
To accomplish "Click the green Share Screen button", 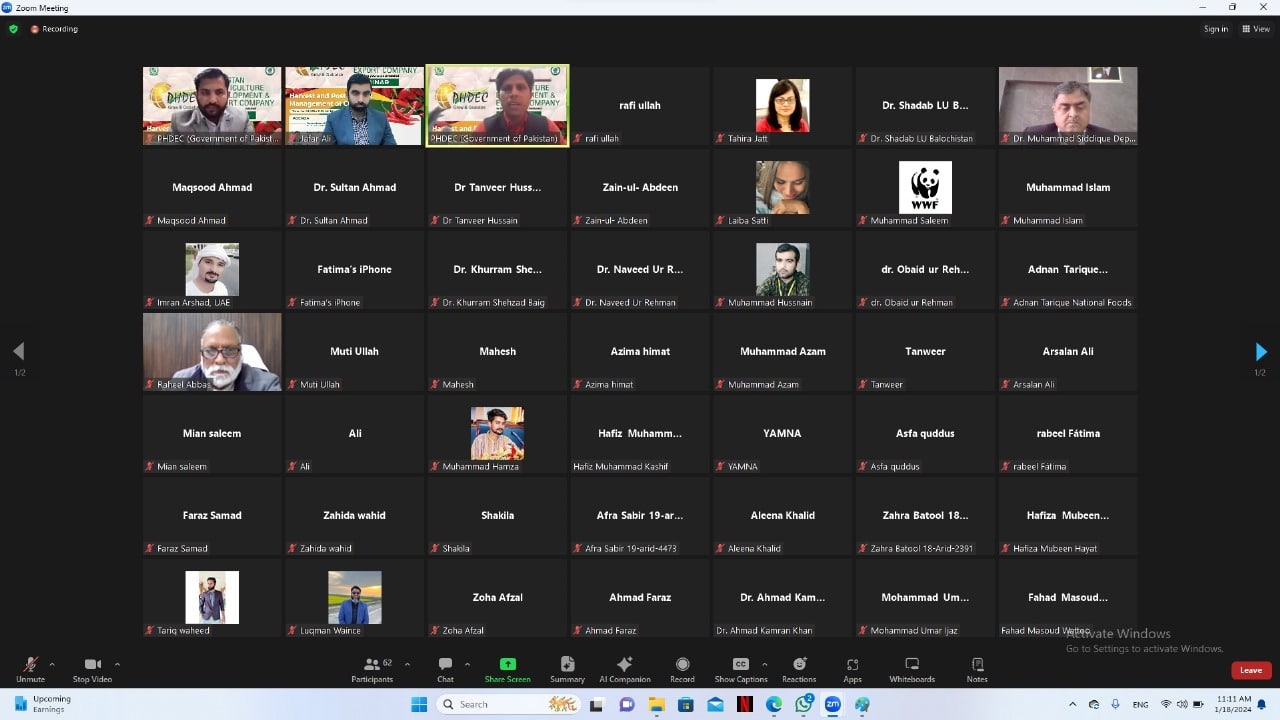I will coord(507,668).
